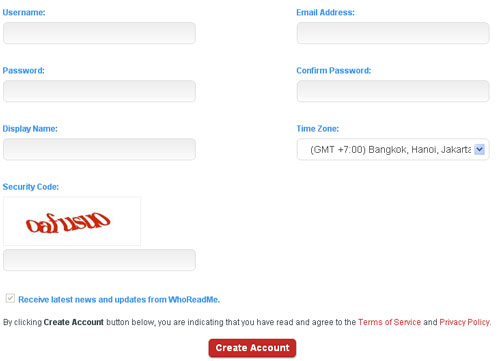The width and height of the screenshot is (500, 361).
Task: Open the Terms of Service link
Action: (389, 322)
